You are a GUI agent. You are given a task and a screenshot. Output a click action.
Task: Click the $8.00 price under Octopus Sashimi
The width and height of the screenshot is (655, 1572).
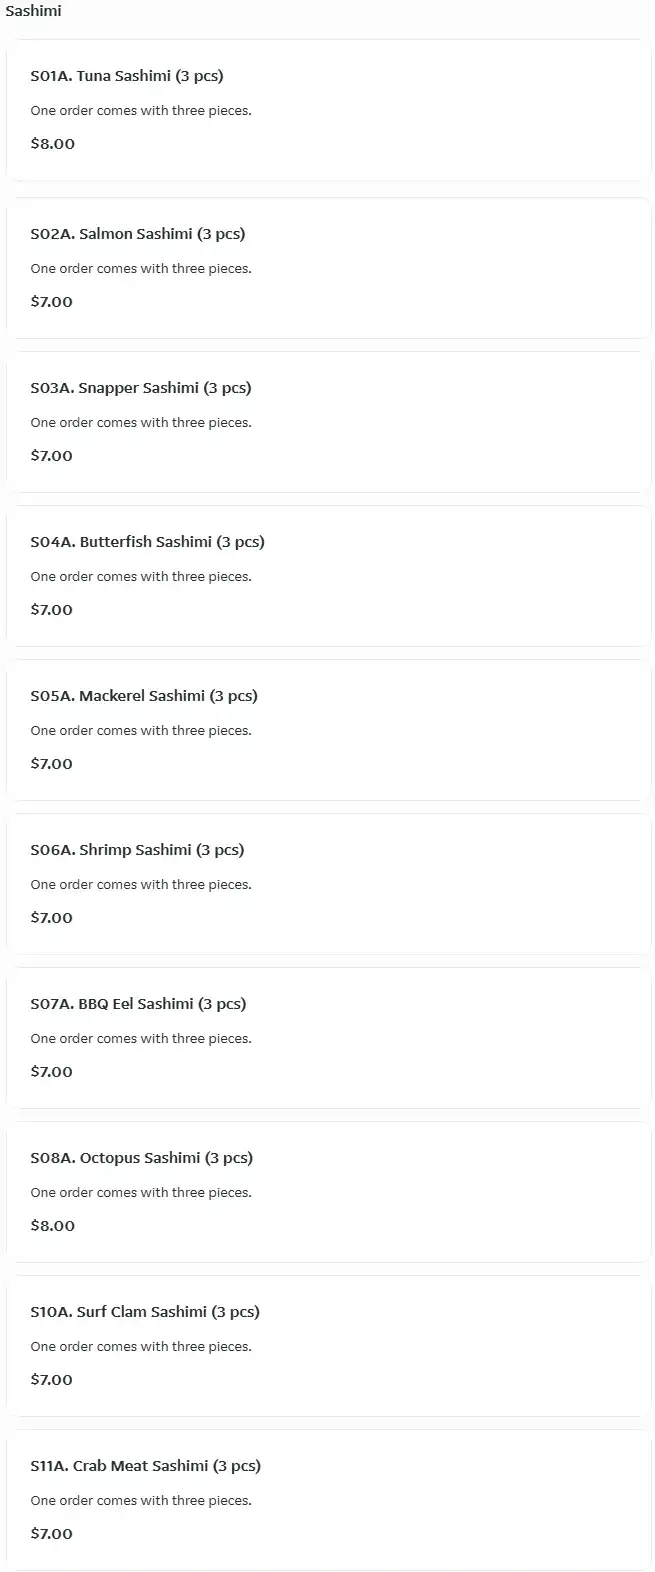coord(52,1226)
